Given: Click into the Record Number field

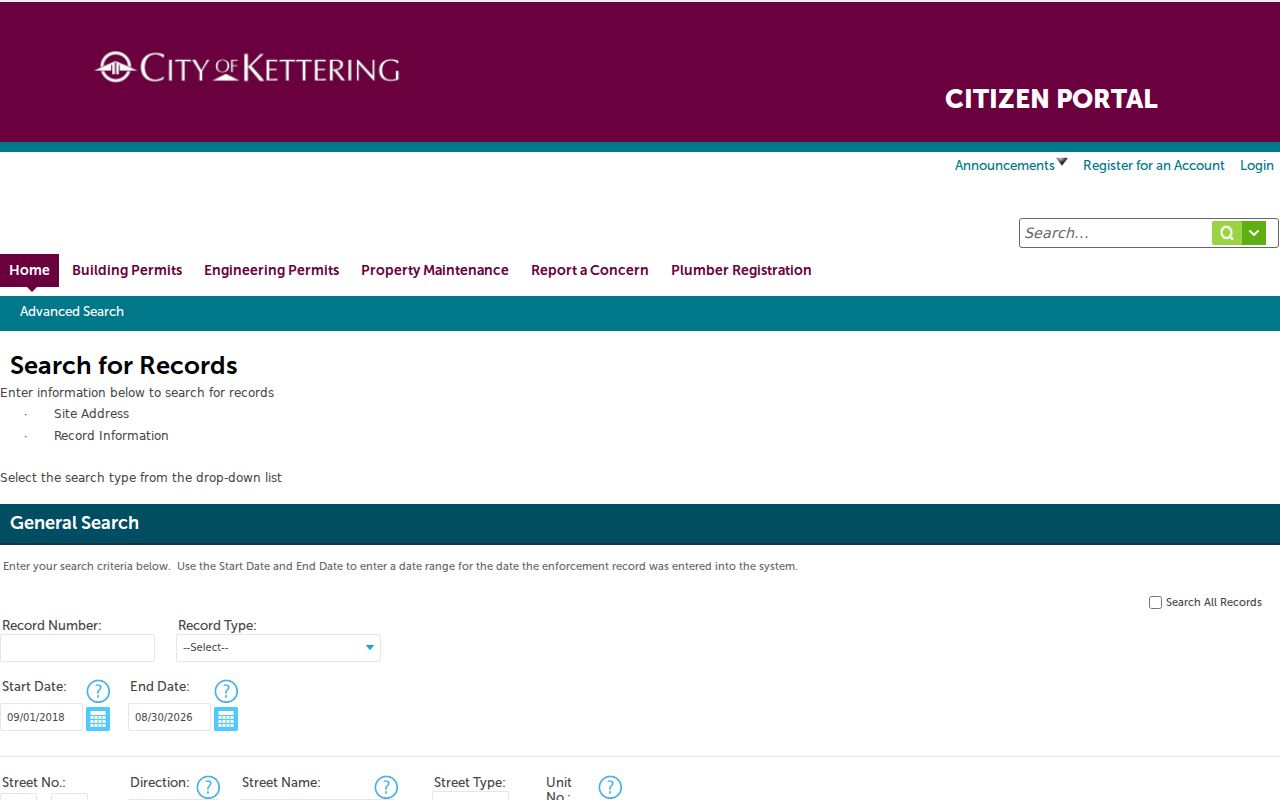Looking at the screenshot, I should tap(77, 648).
